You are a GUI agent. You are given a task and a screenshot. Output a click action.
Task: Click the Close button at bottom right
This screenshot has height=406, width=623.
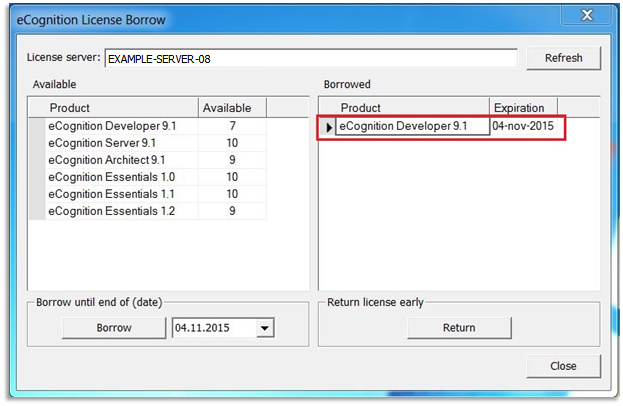point(563,366)
